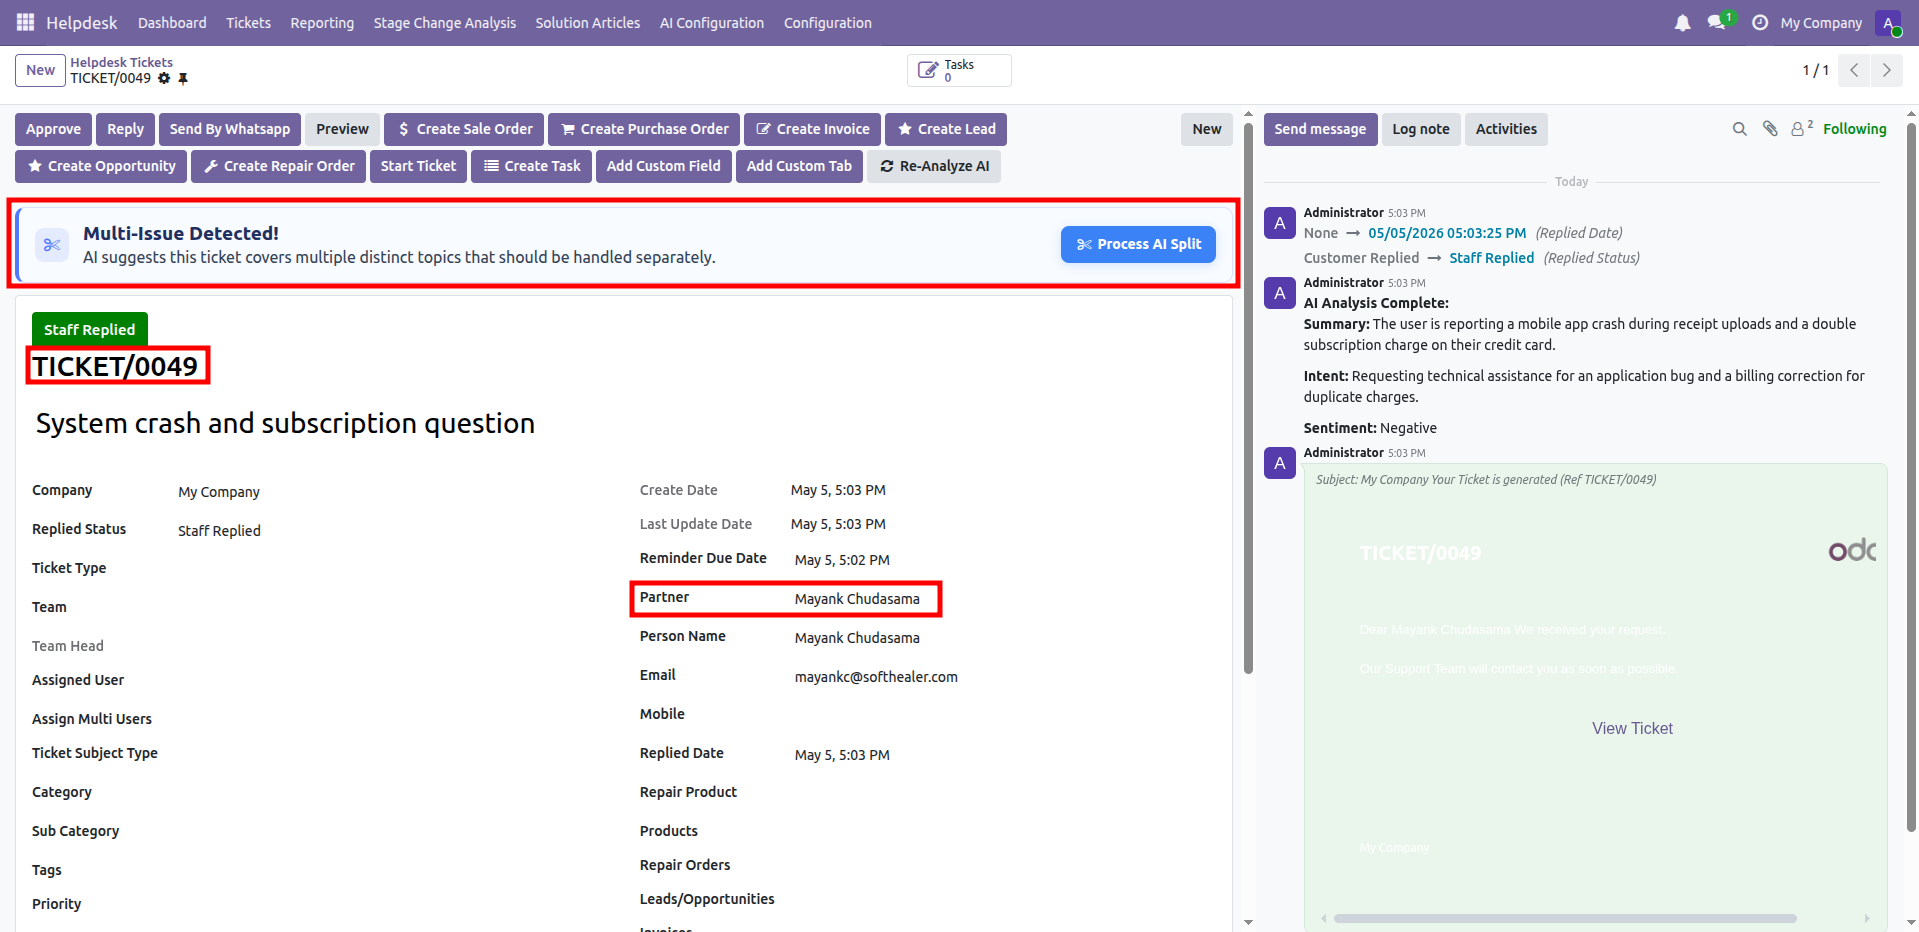The height and width of the screenshot is (932, 1919).
Task: Click Send By Whatsapp button
Action: pyautogui.click(x=230, y=129)
